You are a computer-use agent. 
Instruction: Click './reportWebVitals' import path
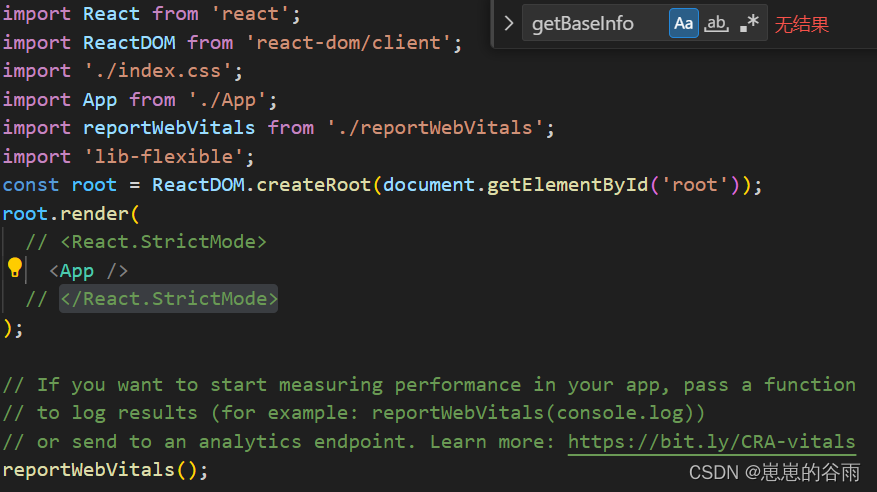(435, 128)
